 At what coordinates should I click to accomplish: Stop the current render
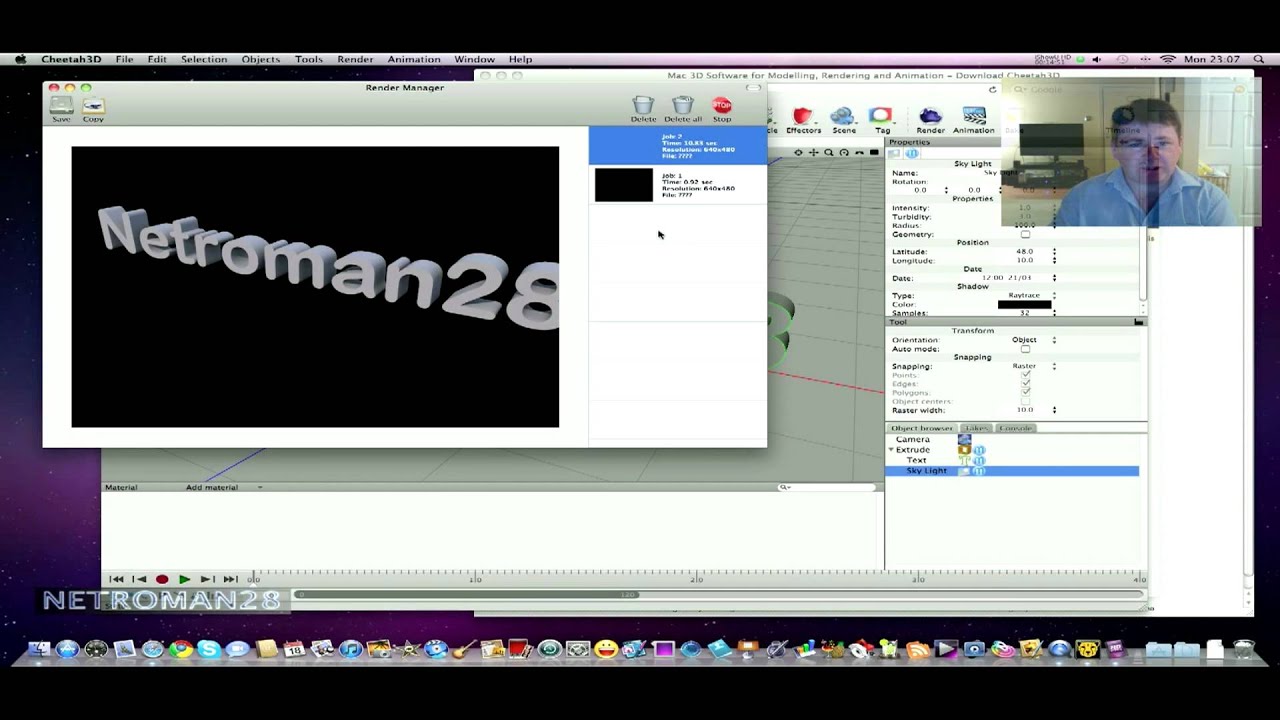tap(721, 108)
